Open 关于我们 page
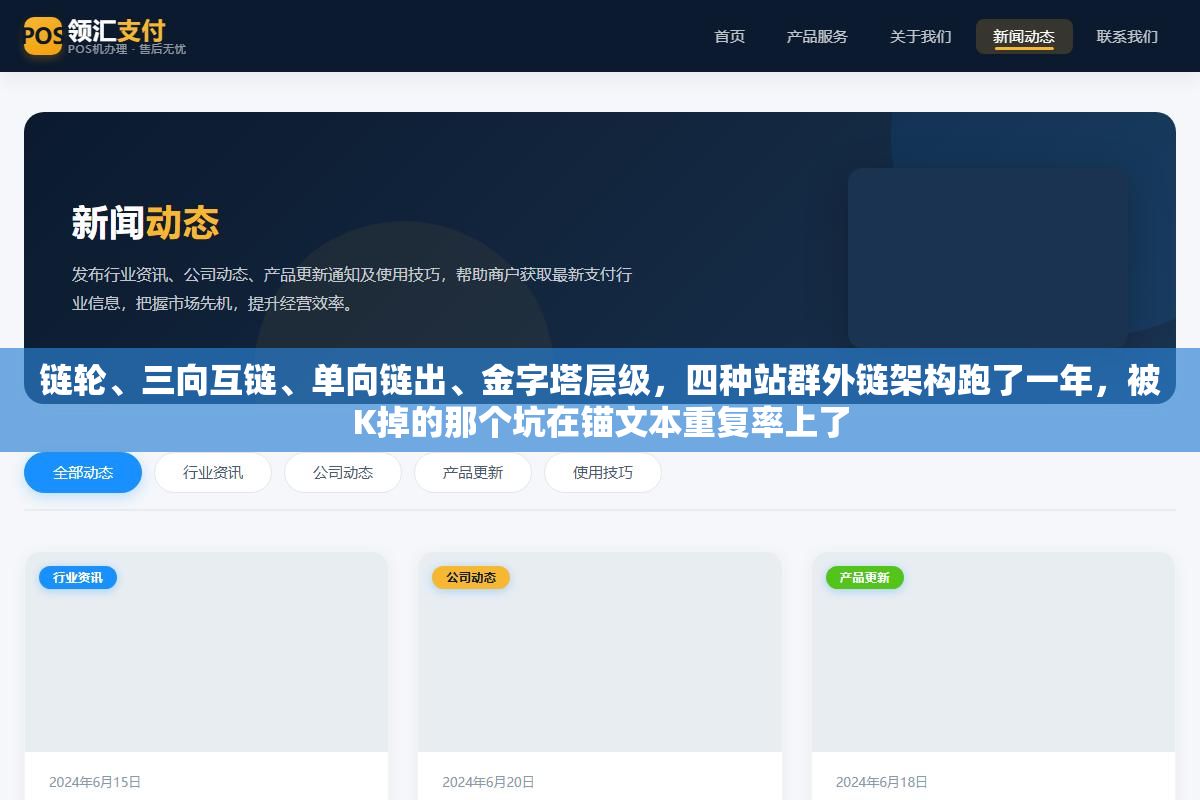1200x800 pixels. [x=920, y=36]
